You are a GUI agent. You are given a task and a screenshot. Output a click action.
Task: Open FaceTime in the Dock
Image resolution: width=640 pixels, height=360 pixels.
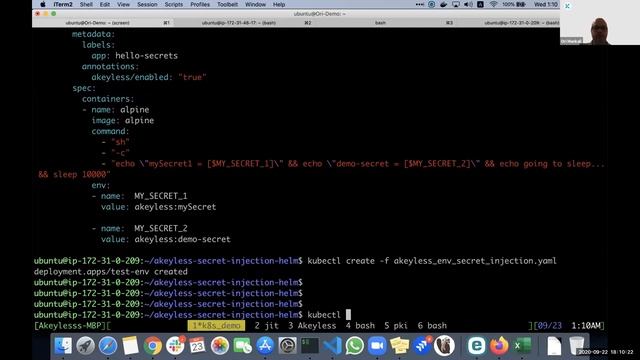[242, 346]
